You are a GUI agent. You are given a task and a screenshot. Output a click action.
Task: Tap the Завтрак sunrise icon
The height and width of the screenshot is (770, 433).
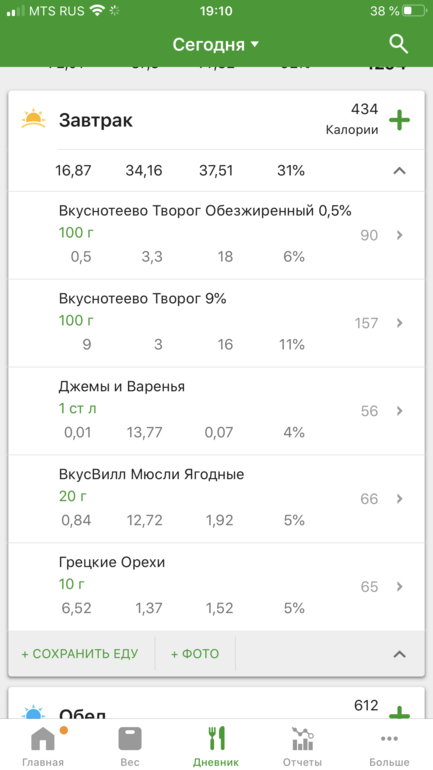pyautogui.click(x=33, y=119)
